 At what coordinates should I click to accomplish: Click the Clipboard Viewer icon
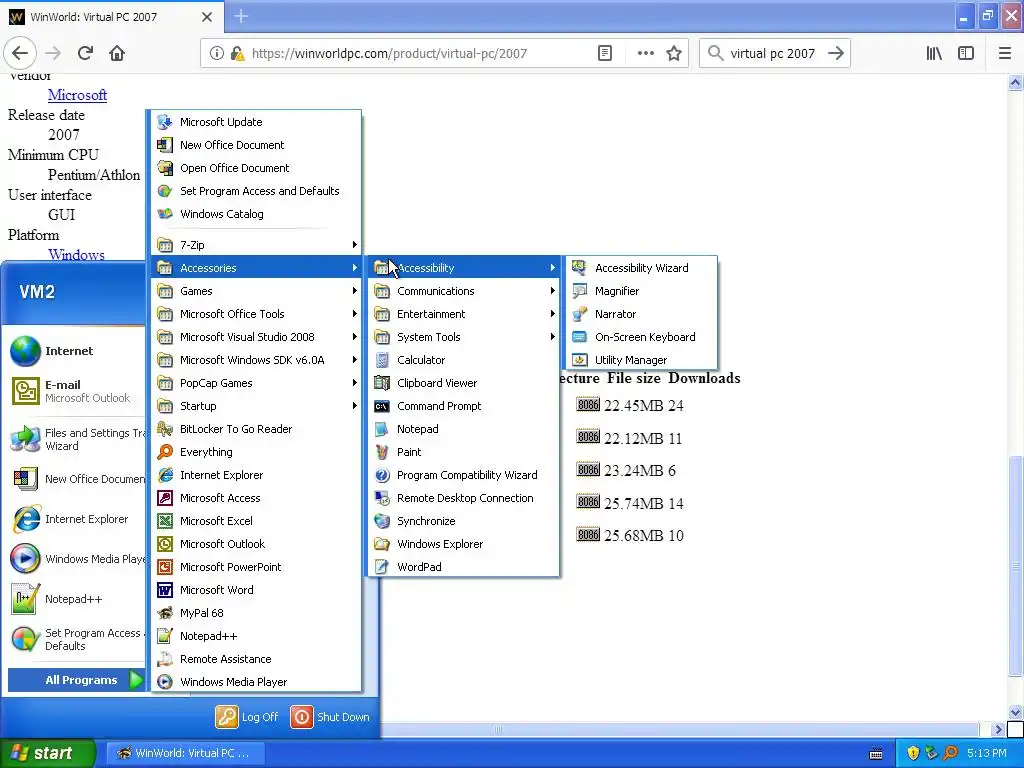[x=382, y=383]
